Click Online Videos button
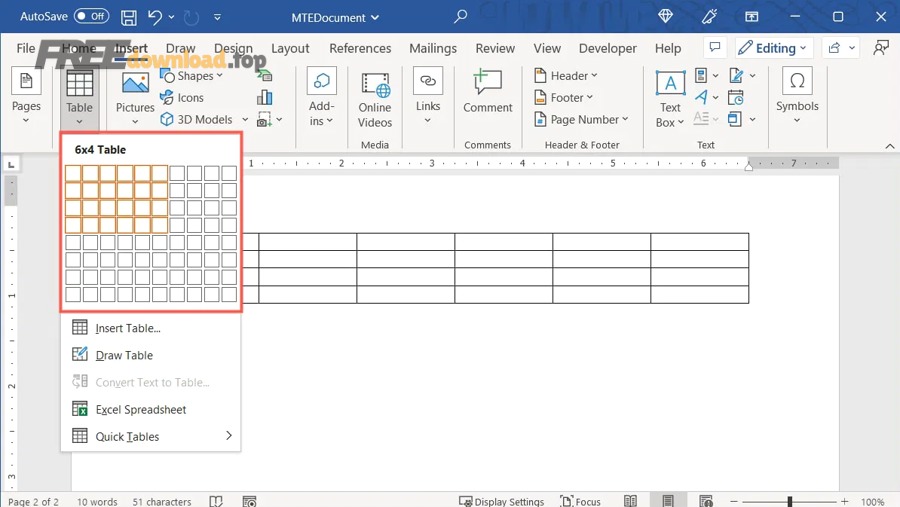The width and height of the screenshot is (900, 507). click(x=375, y=101)
